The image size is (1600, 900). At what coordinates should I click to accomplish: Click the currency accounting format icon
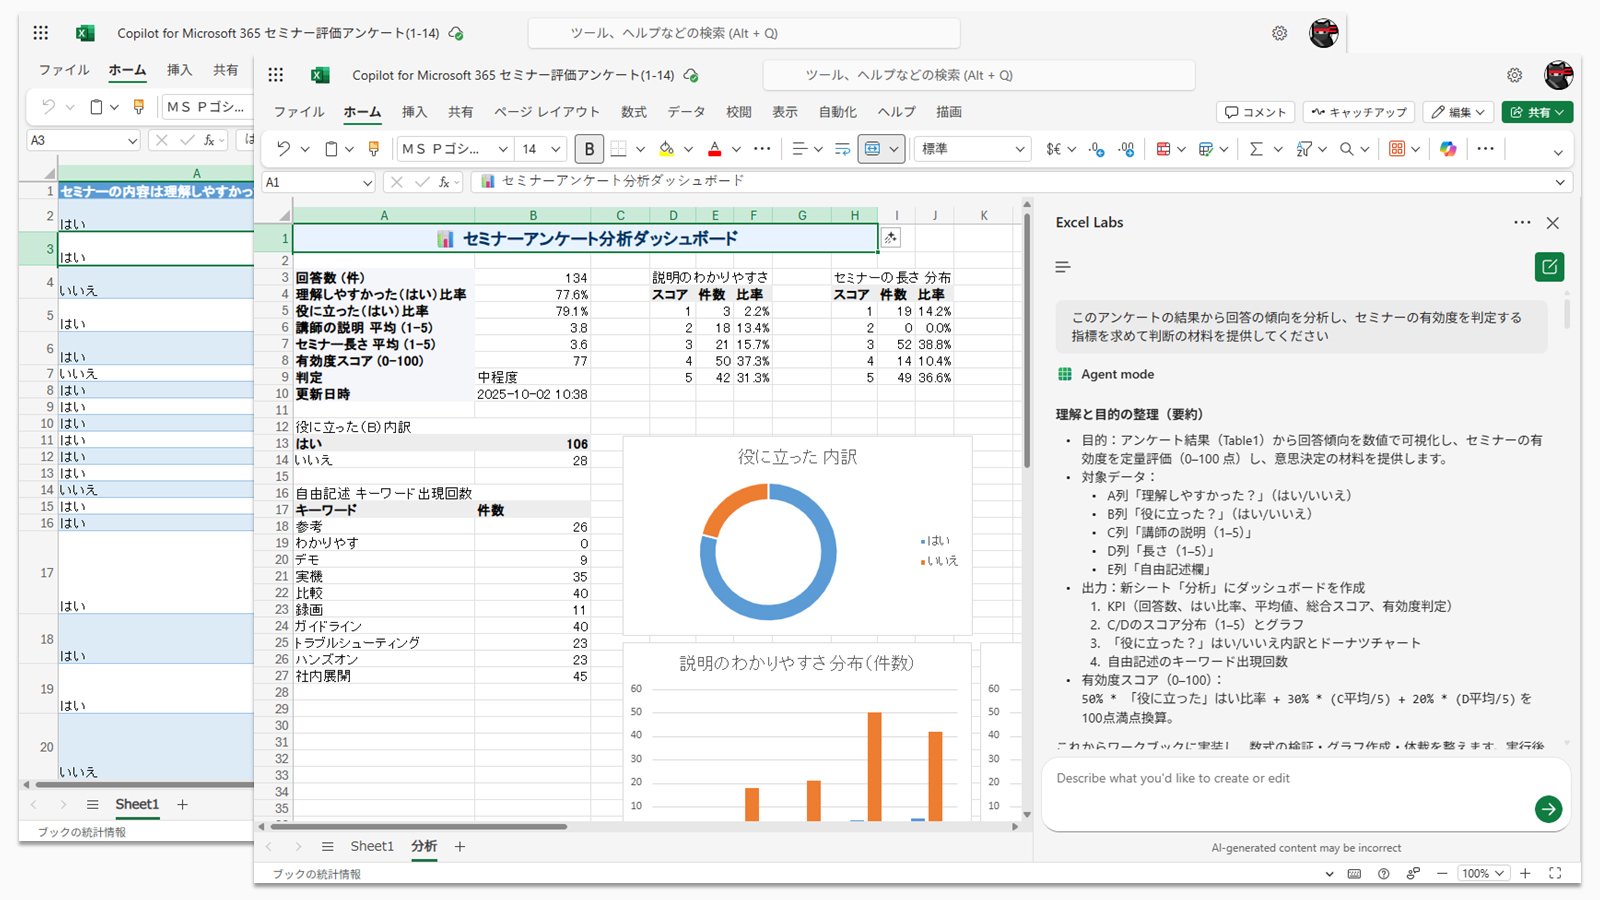pyautogui.click(x=1053, y=149)
